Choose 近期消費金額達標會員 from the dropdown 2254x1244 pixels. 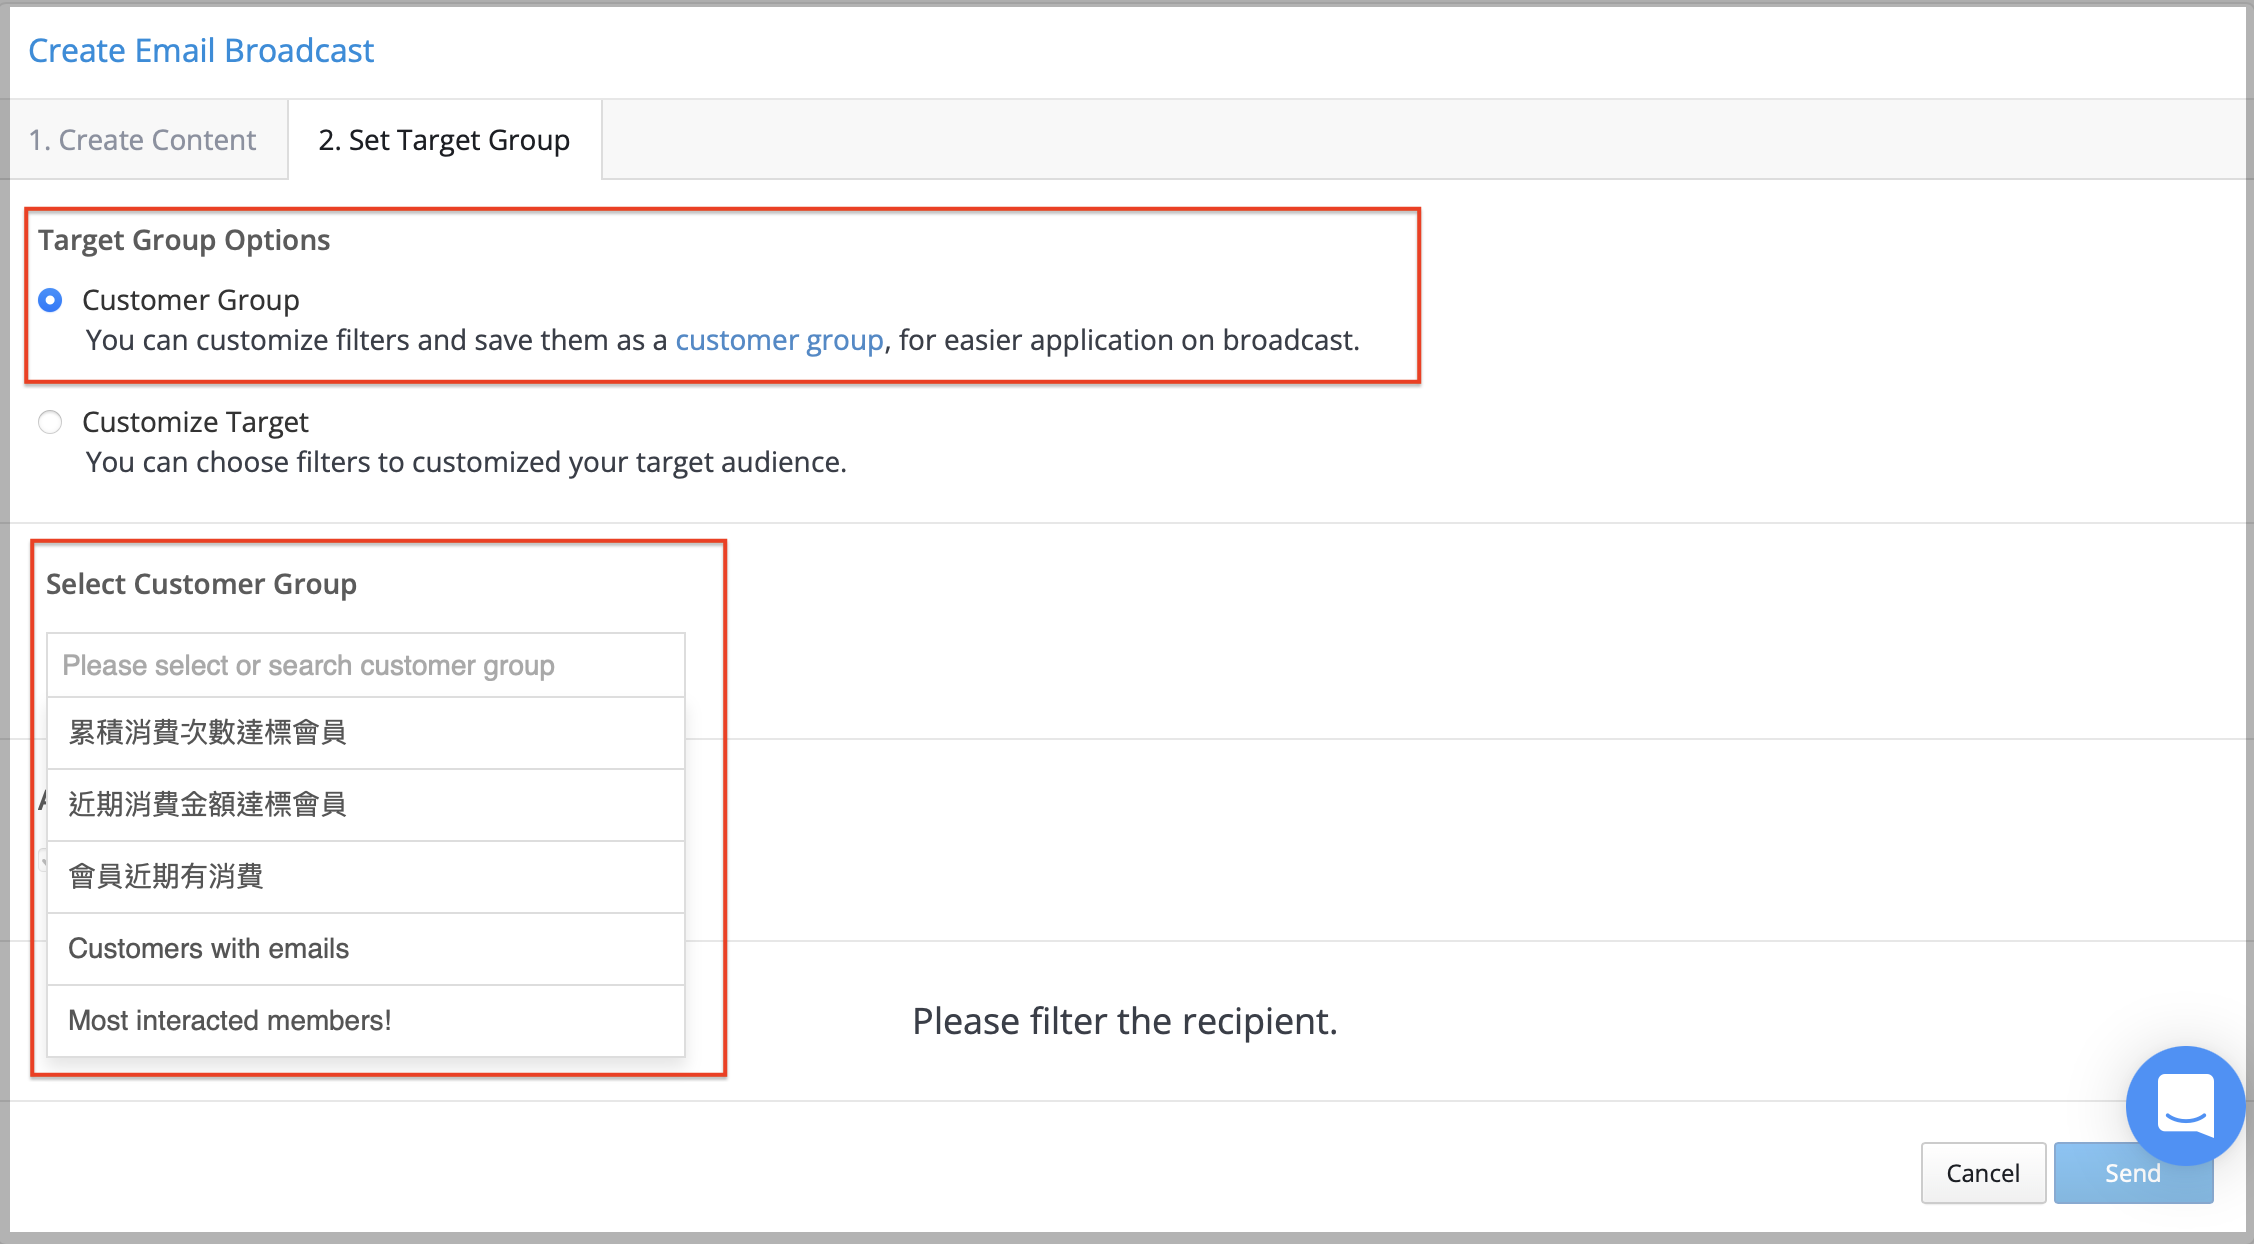click(x=366, y=805)
